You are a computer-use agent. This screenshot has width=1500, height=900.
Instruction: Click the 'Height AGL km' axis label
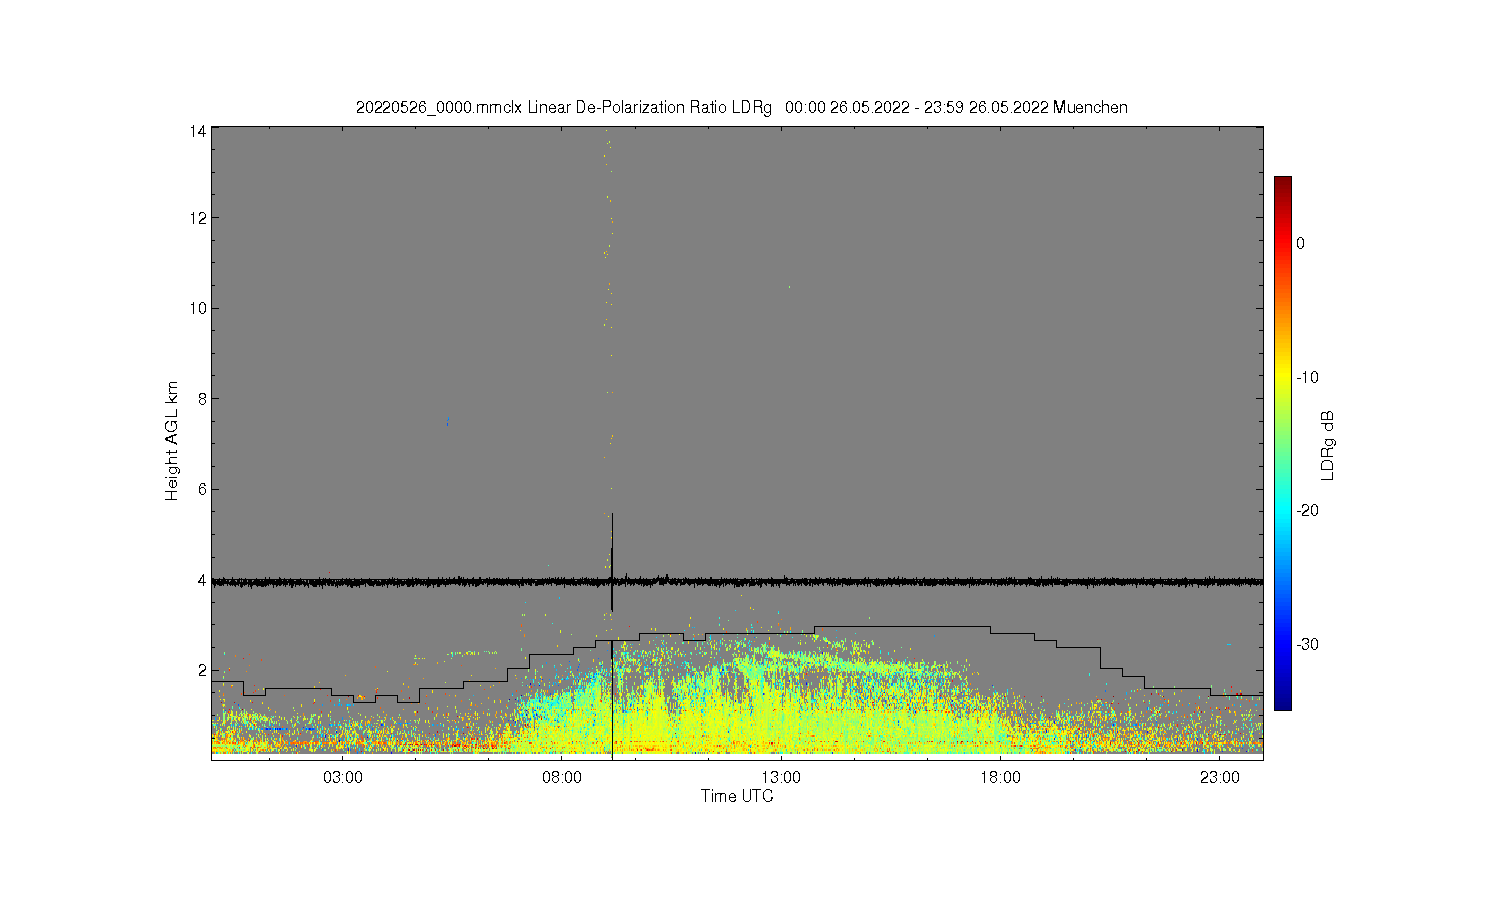(172, 441)
